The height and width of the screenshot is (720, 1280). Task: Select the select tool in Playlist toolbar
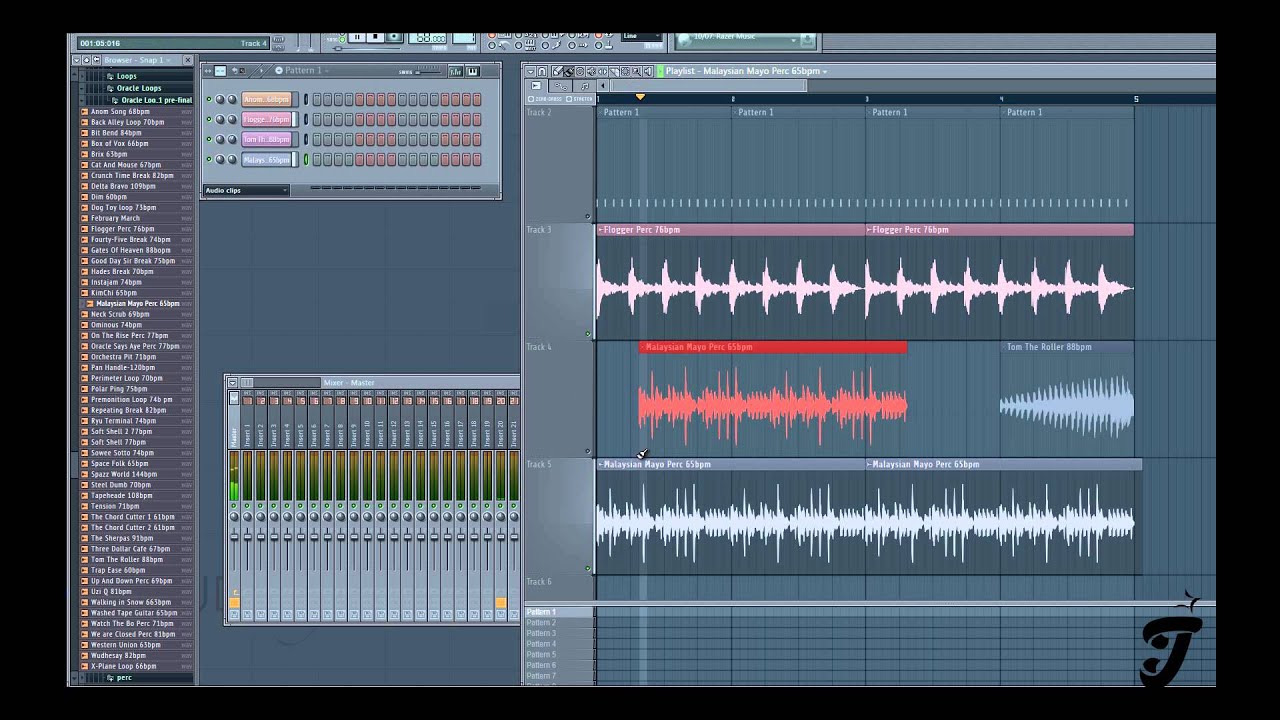[x=625, y=71]
